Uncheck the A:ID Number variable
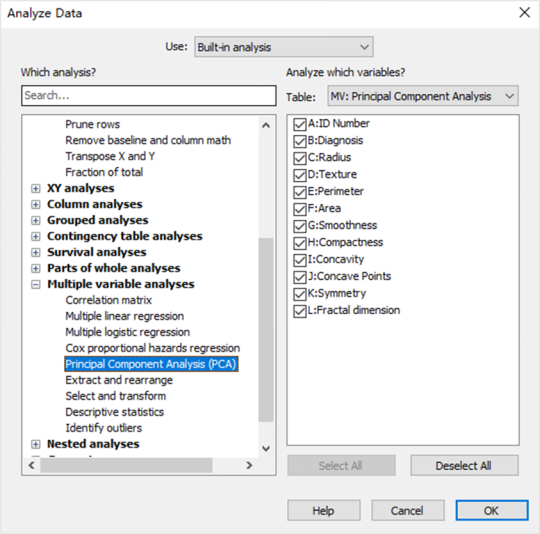 click(x=300, y=124)
